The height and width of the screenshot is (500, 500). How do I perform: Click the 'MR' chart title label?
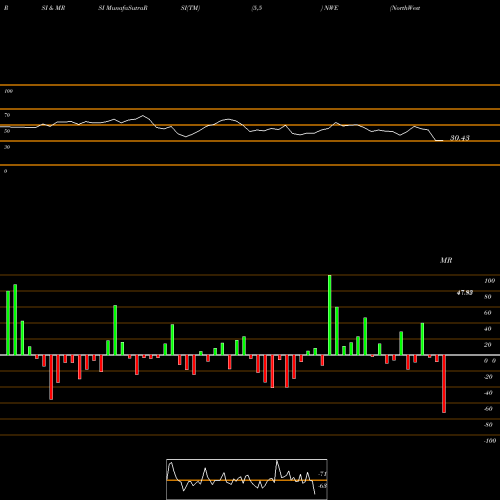(446, 260)
